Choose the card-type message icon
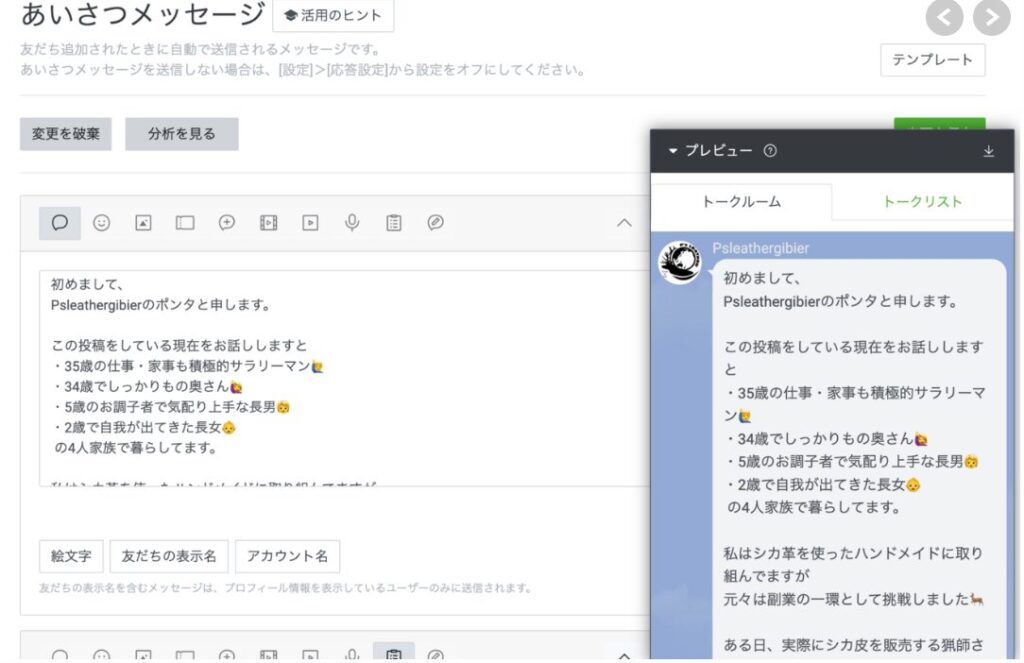 coord(435,223)
